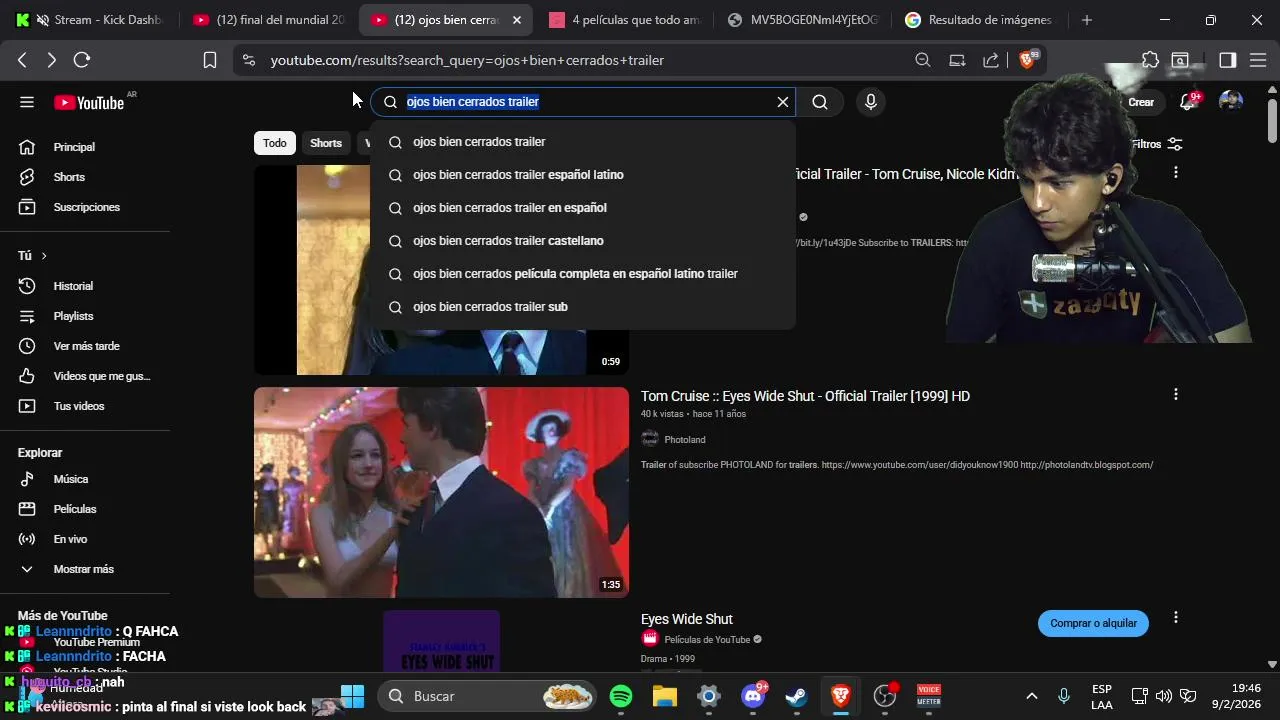1280x720 pixels.
Task: Switch to the Stream - Kick Dashboard tab
Action: click(x=94, y=20)
